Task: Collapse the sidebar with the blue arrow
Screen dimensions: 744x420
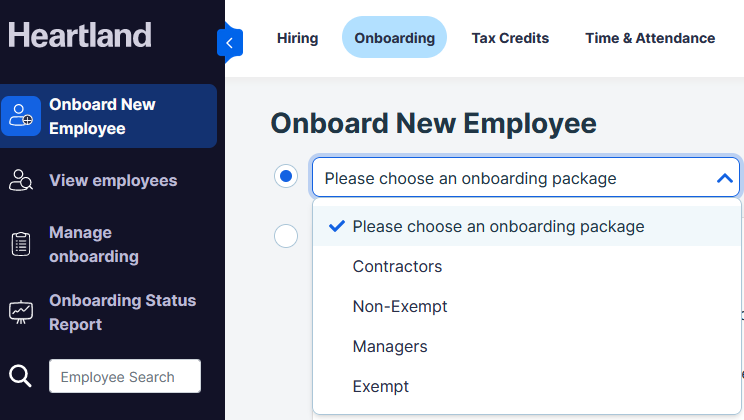Action: [x=230, y=43]
